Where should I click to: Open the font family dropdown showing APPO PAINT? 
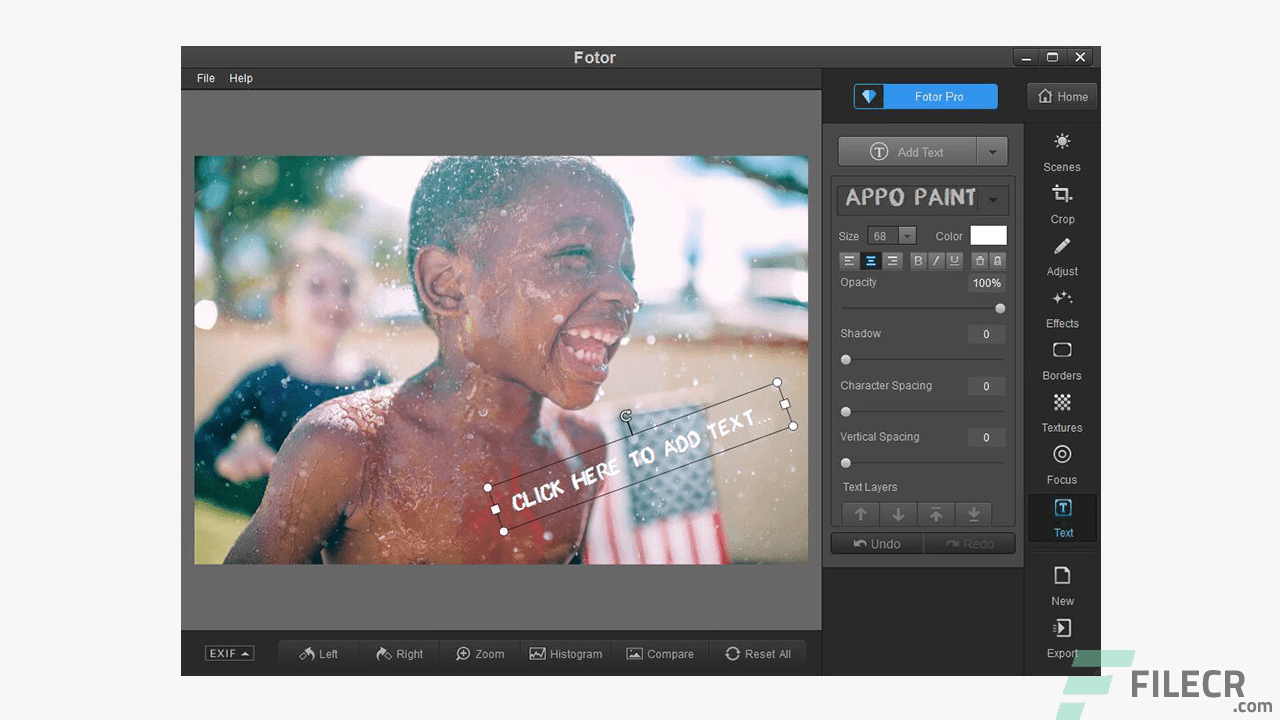pyautogui.click(x=994, y=199)
